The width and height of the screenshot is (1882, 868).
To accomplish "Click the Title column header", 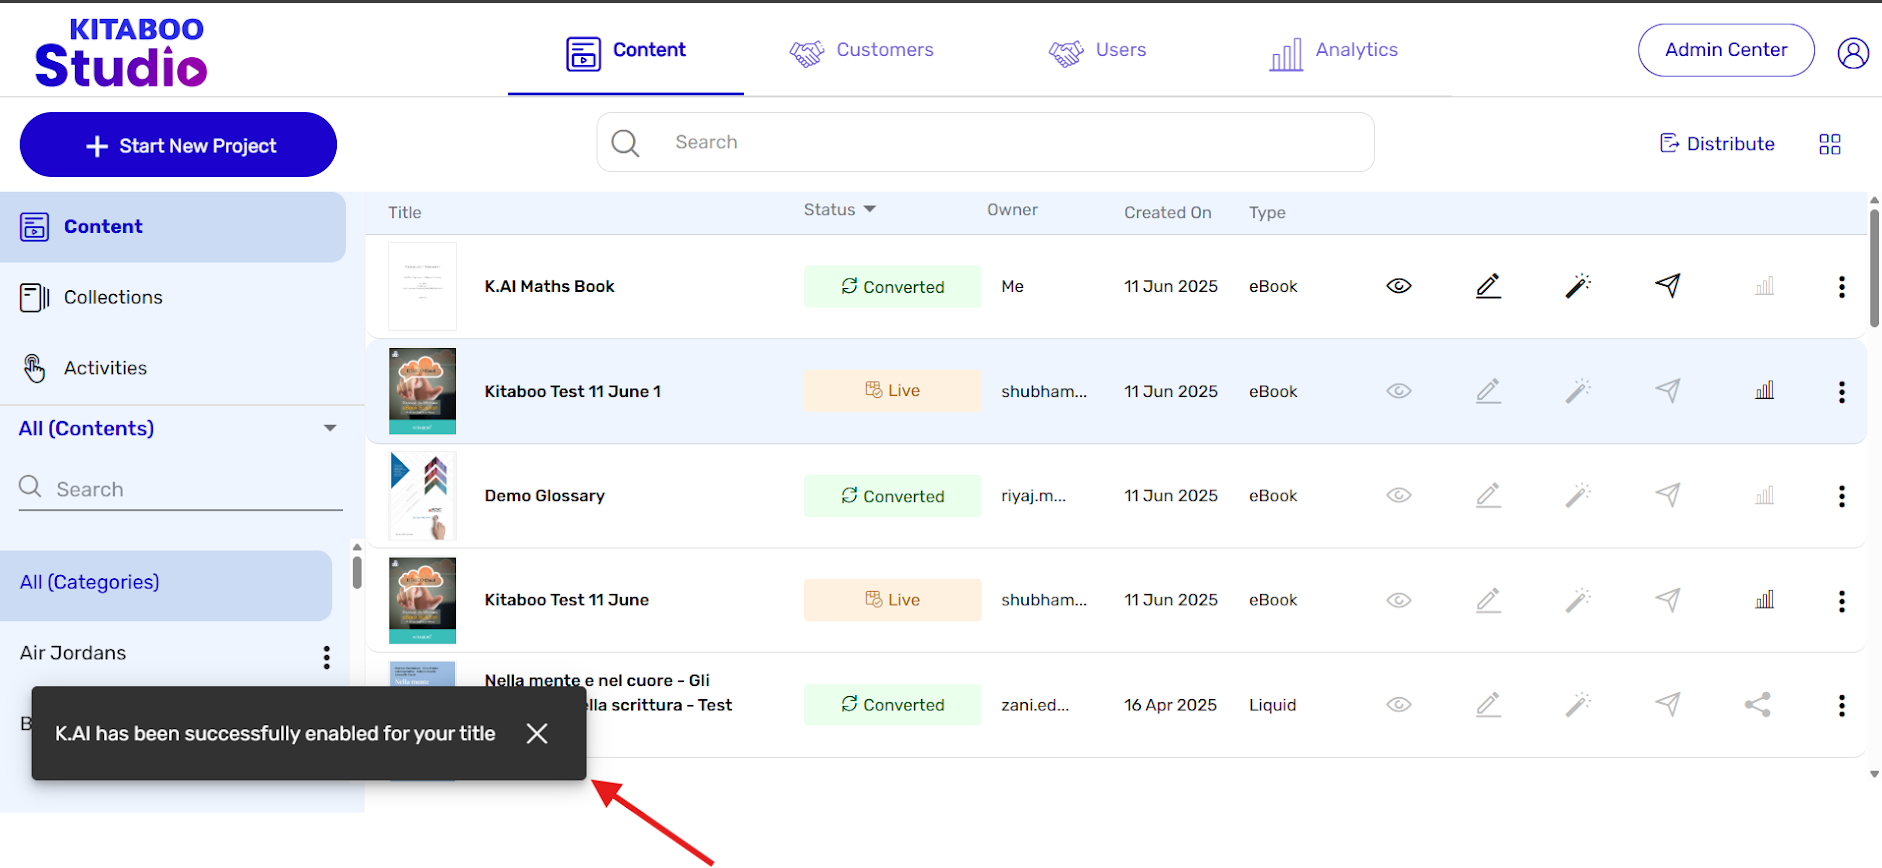I will 405,212.
